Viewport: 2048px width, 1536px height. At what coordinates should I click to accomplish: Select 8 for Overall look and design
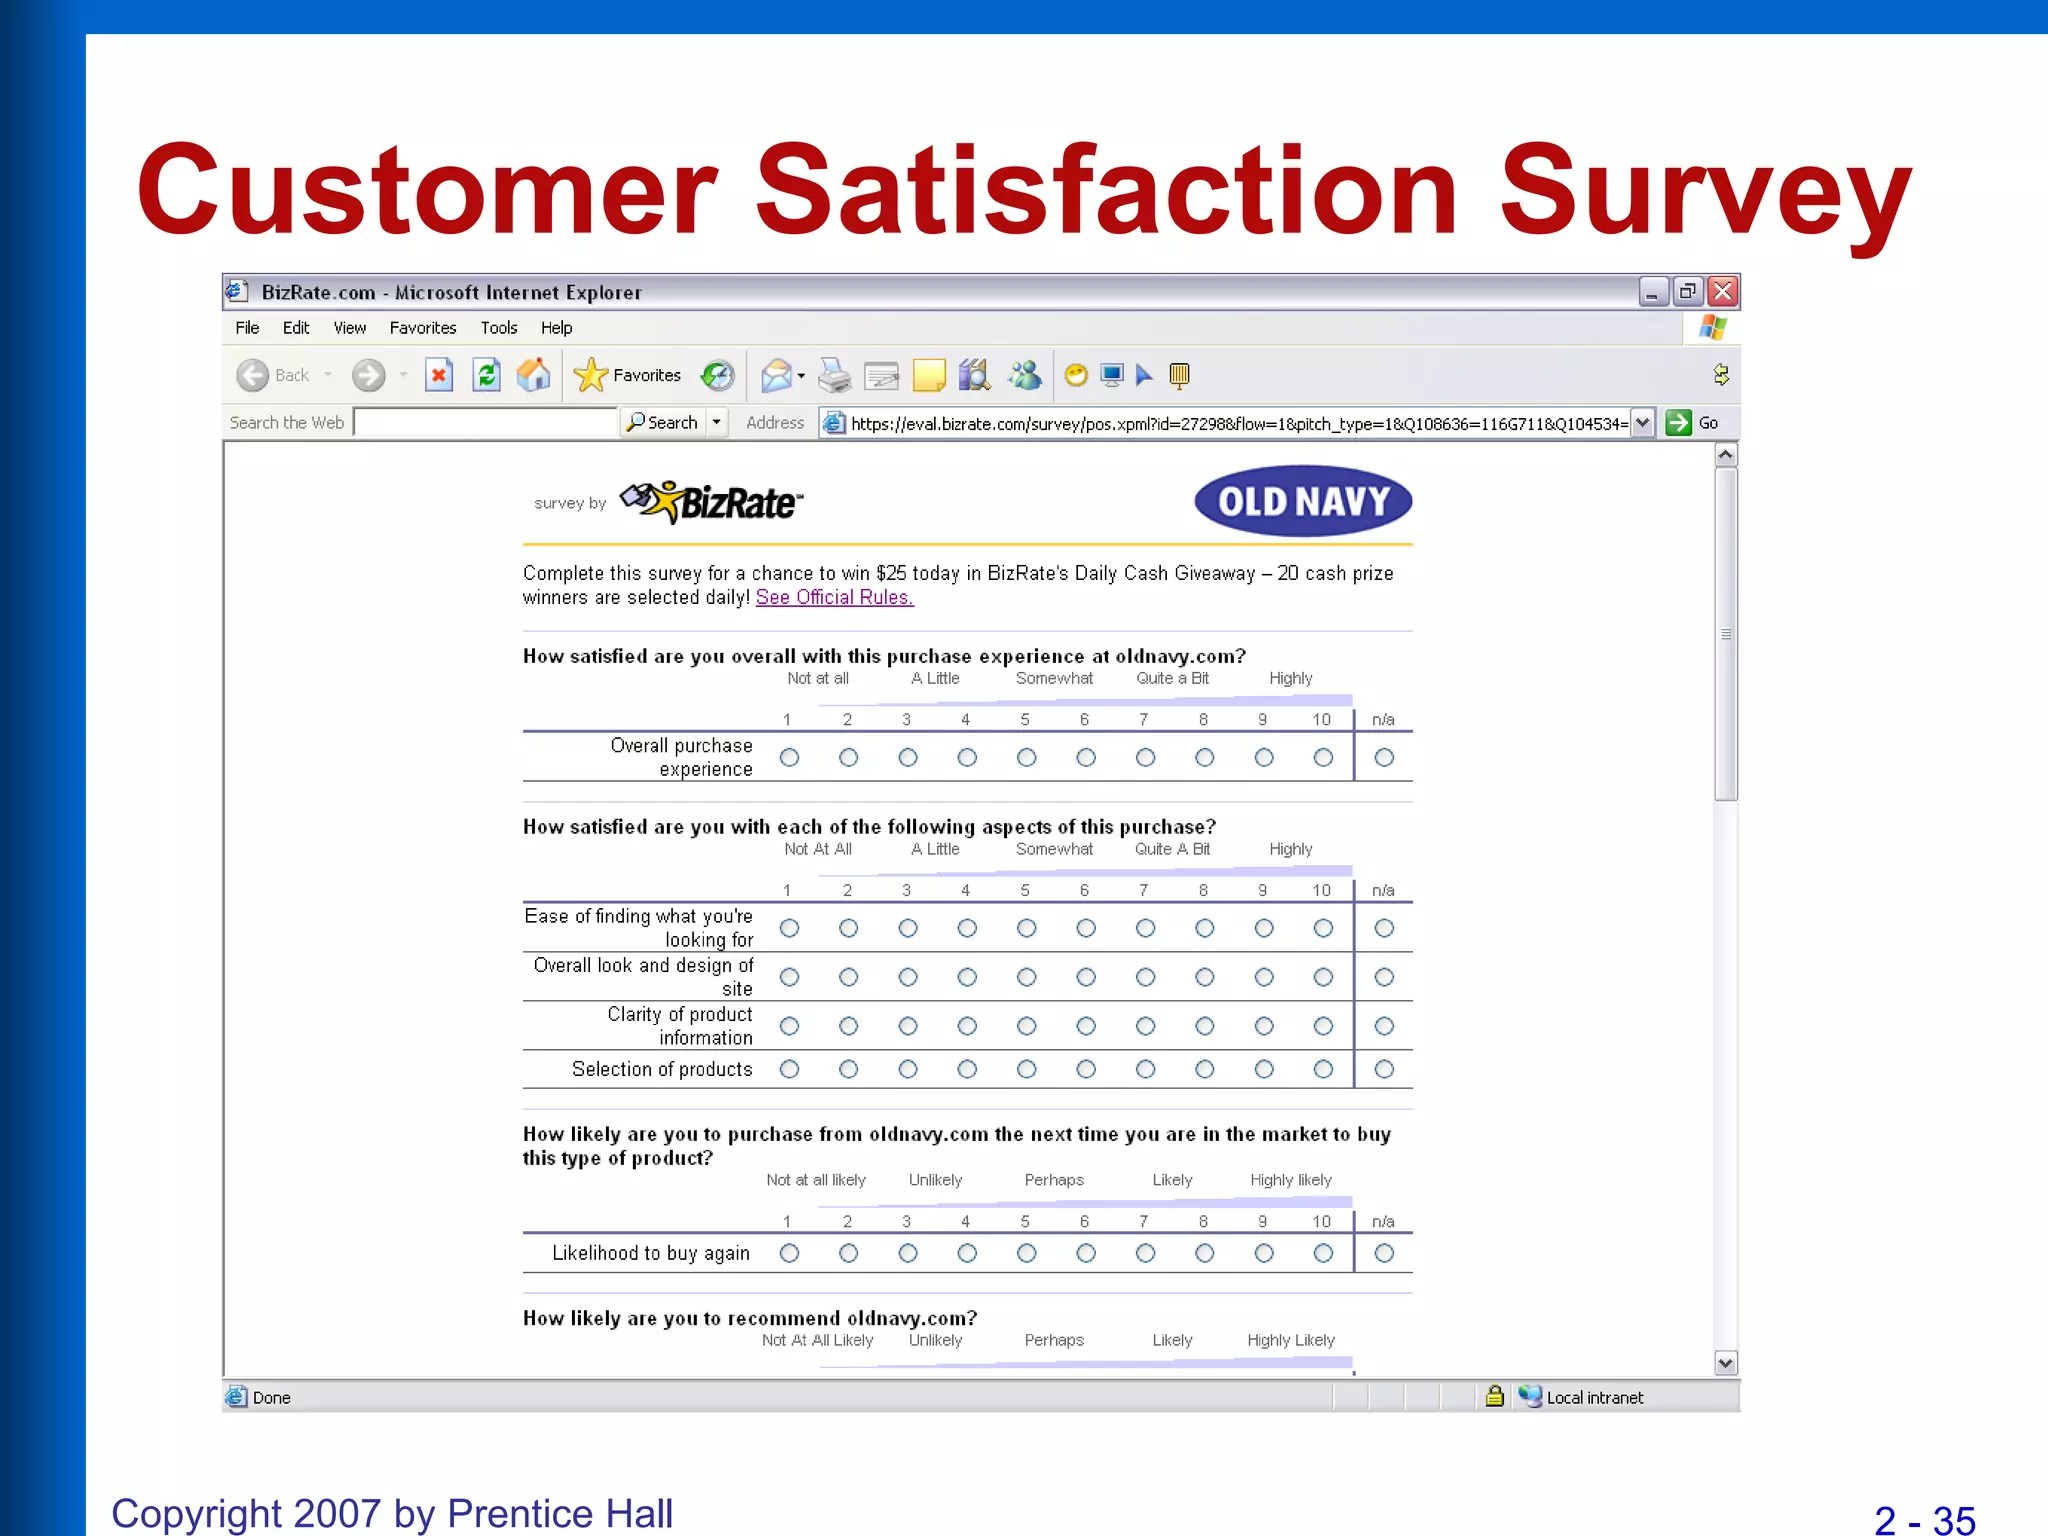point(1204,977)
